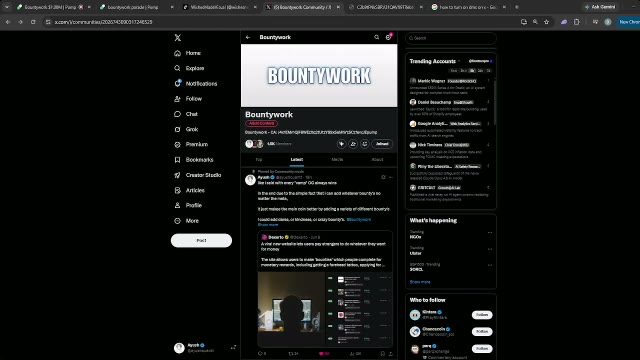Click Show more under What's happening
Image resolution: width=640 pixels, height=360 pixels.
coord(420,282)
